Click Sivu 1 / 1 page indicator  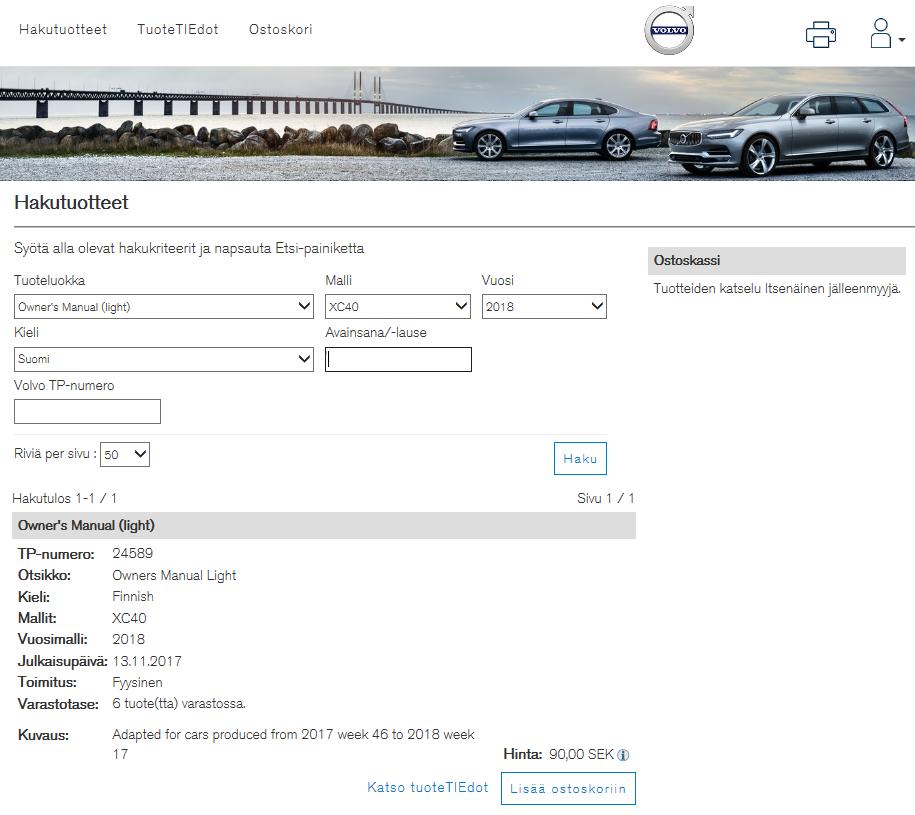tap(606, 498)
